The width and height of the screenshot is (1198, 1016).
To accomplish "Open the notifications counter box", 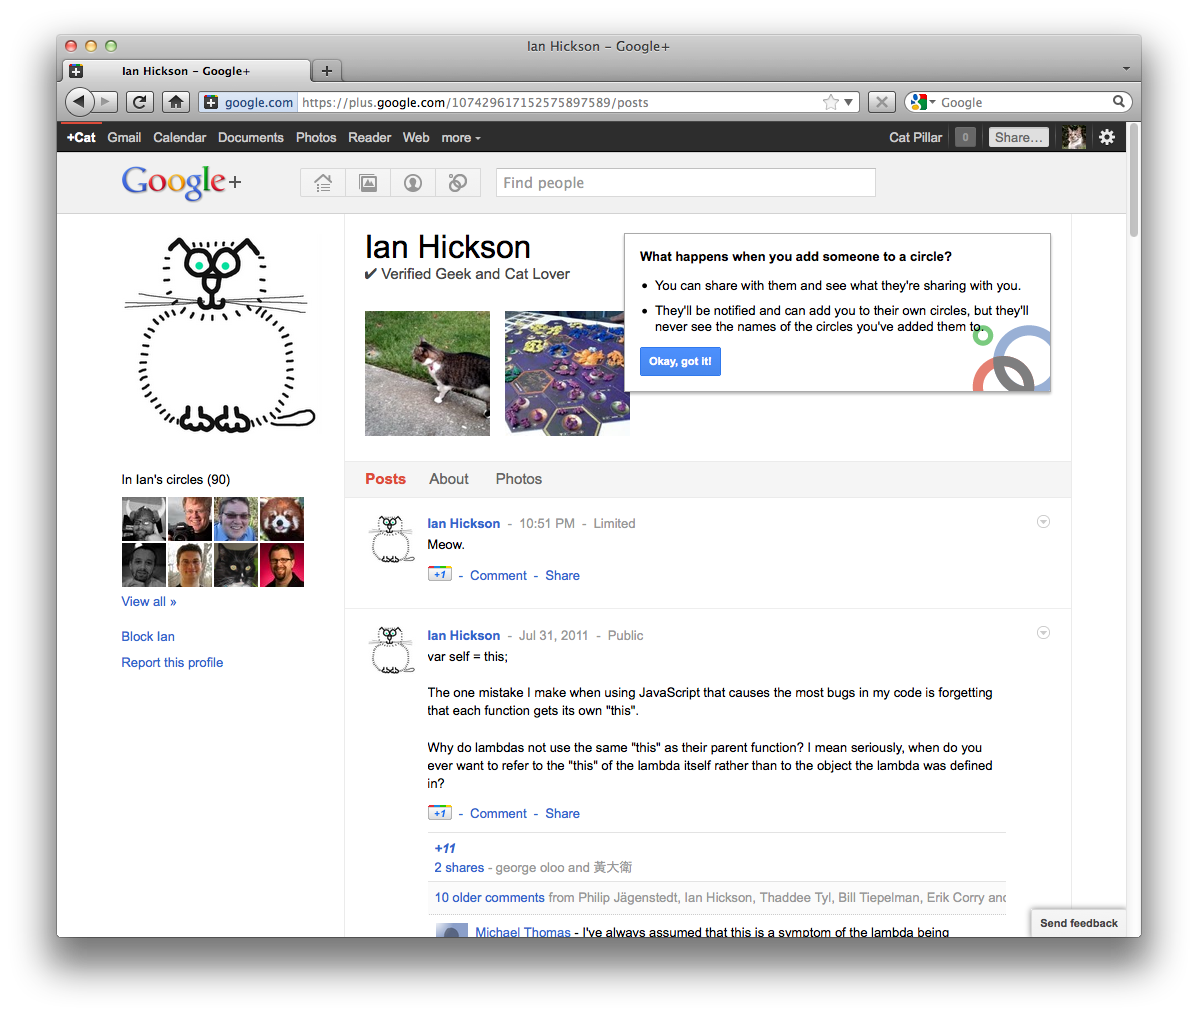I will tap(965, 137).
